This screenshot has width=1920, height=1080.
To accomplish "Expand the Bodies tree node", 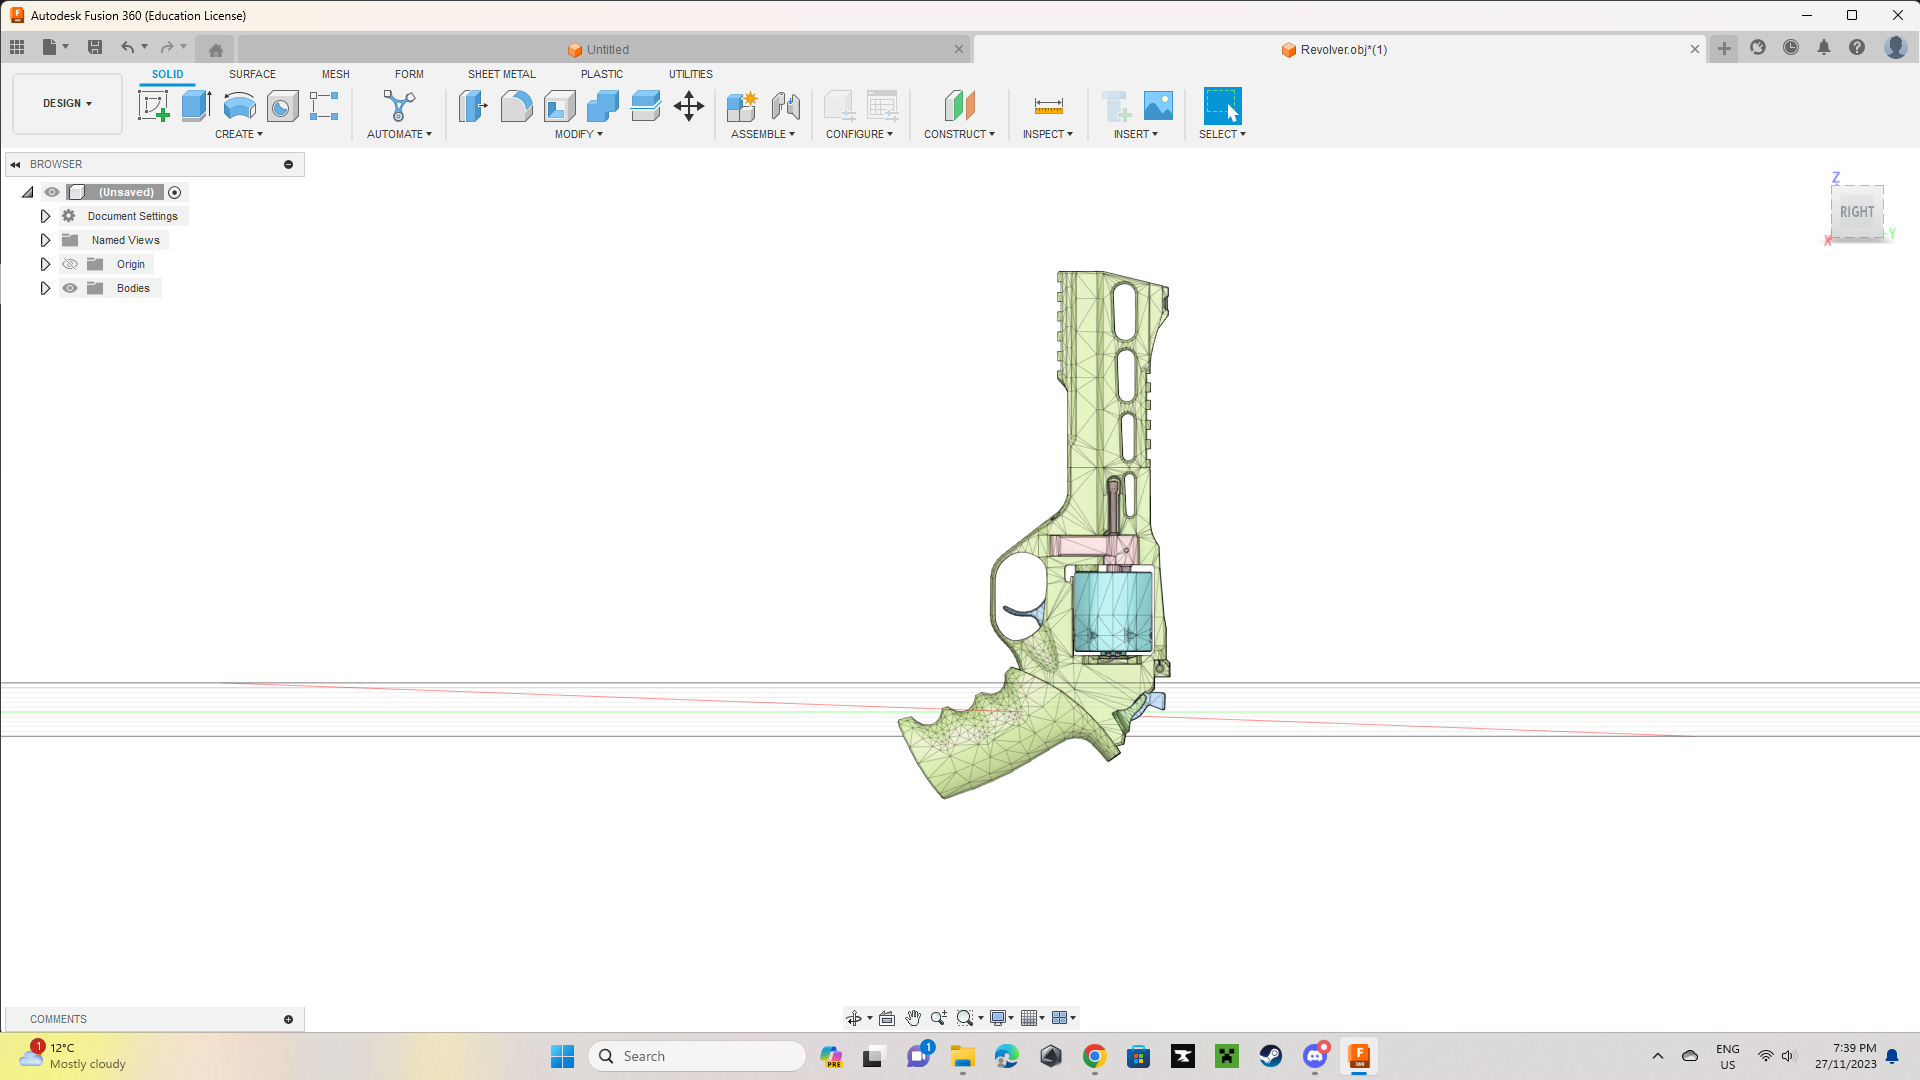I will coord(45,288).
